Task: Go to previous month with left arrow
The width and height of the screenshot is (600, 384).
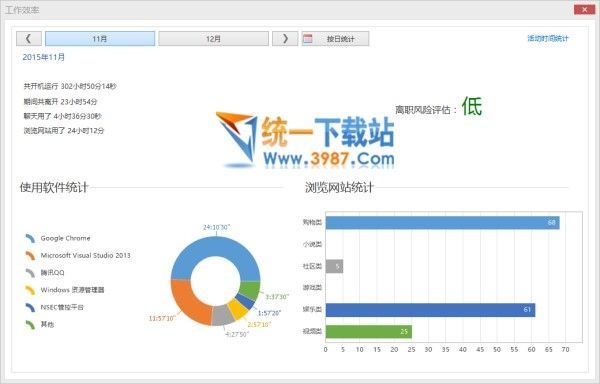Action: click(x=29, y=39)
